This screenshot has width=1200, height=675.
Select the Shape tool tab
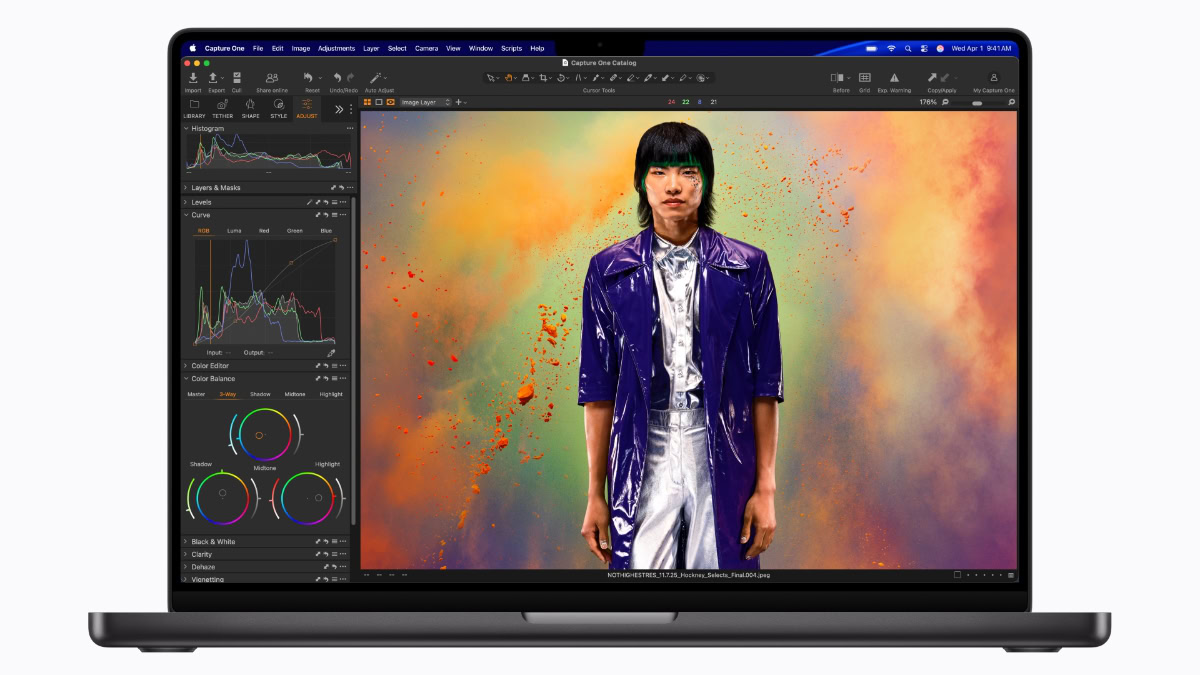click(250, 105)
